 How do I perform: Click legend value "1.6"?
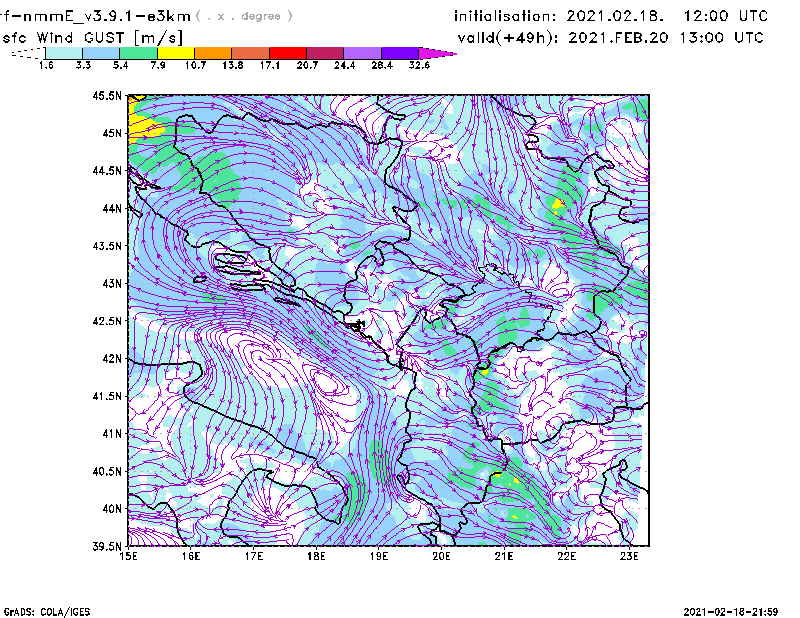tap(46, 65)
